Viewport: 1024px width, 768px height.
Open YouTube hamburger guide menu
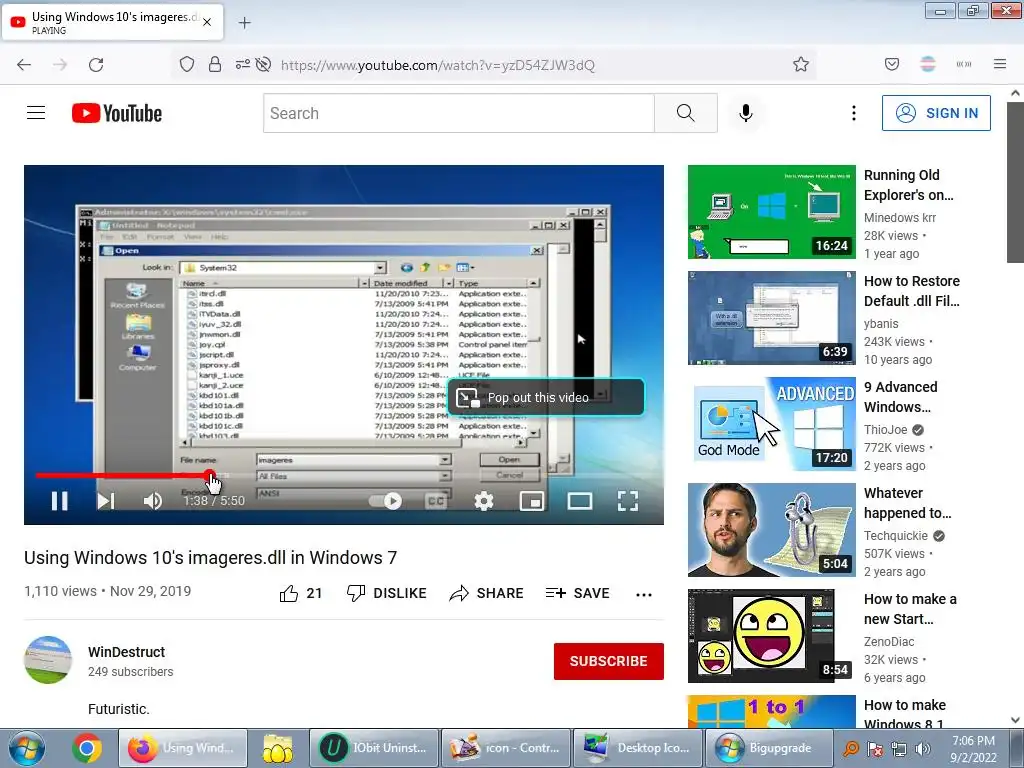(36, 113)
